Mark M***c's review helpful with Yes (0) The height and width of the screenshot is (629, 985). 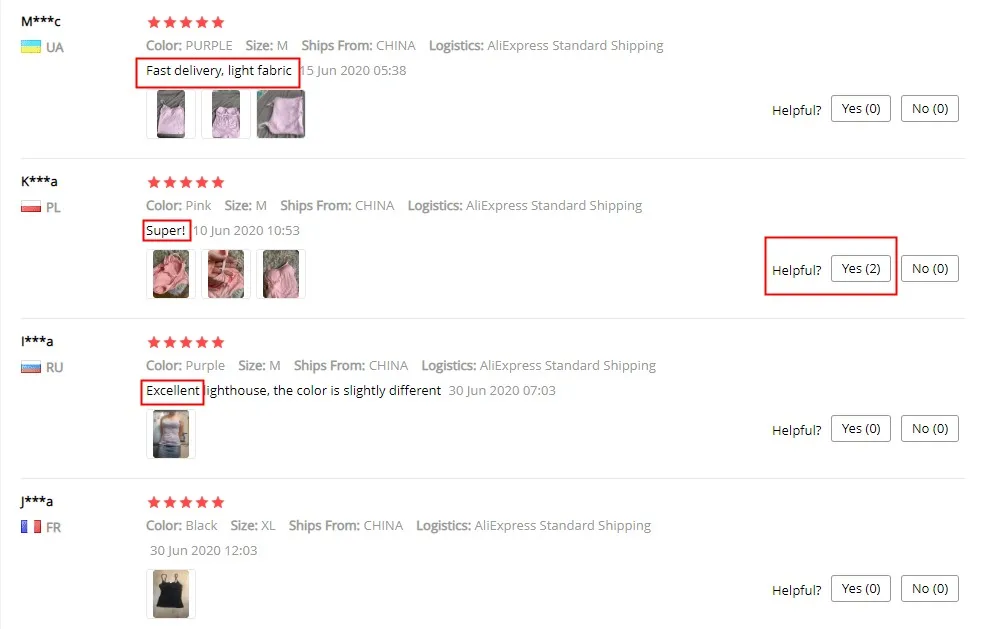click(861, 109)
